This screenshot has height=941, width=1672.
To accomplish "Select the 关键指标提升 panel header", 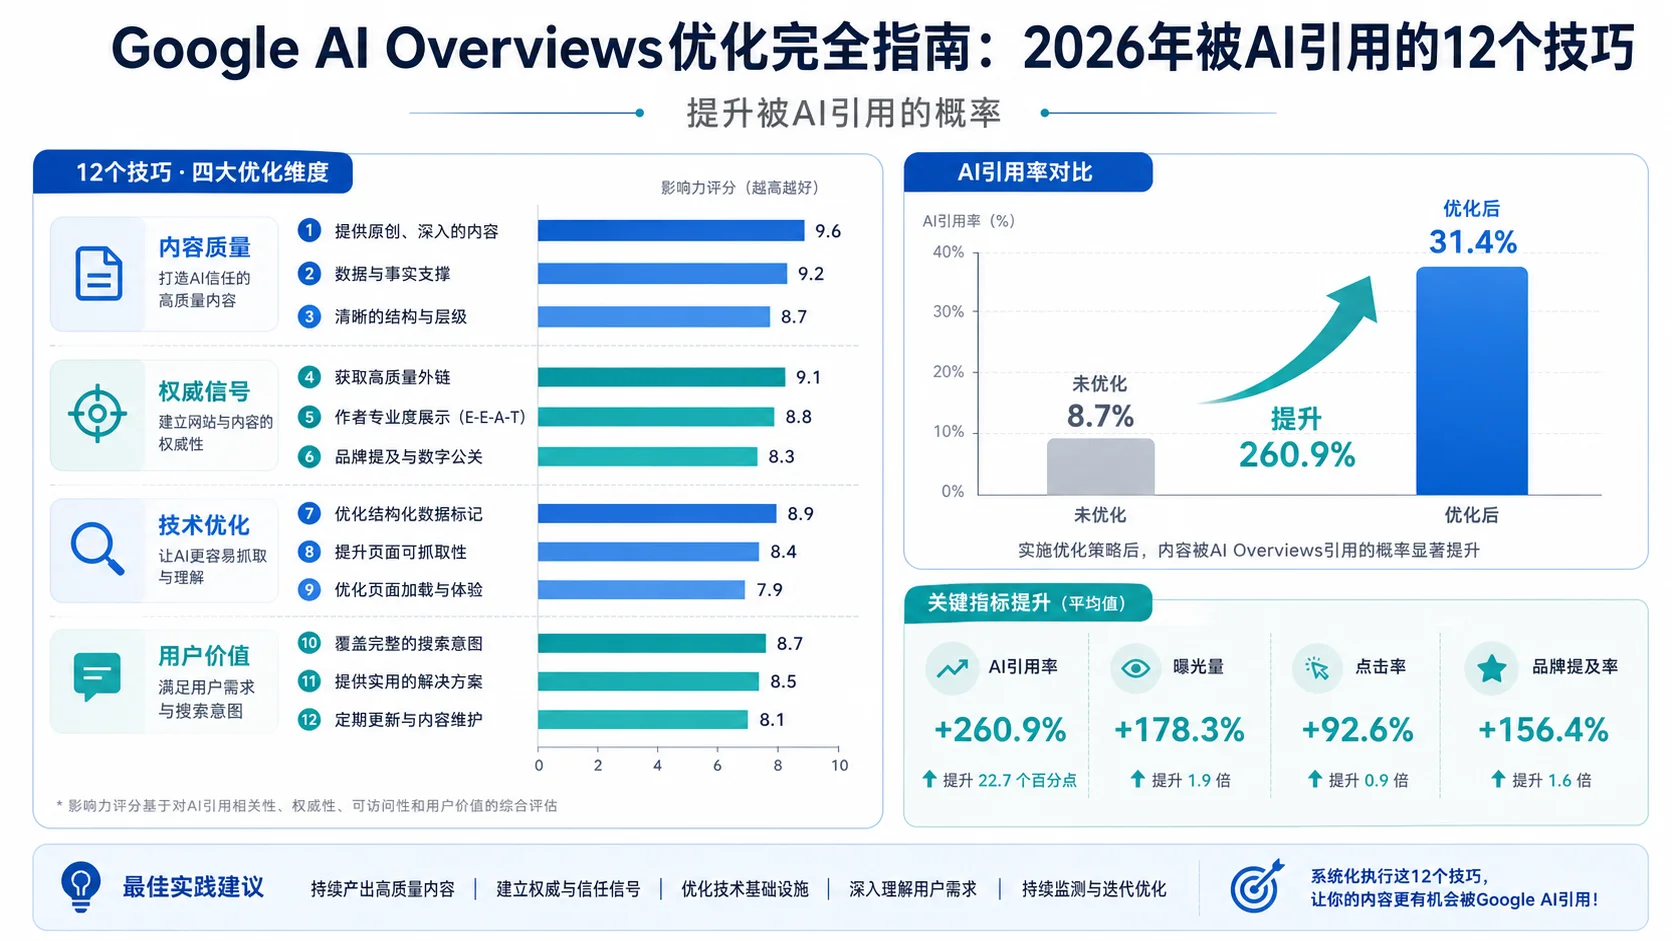I will 1027,603.
